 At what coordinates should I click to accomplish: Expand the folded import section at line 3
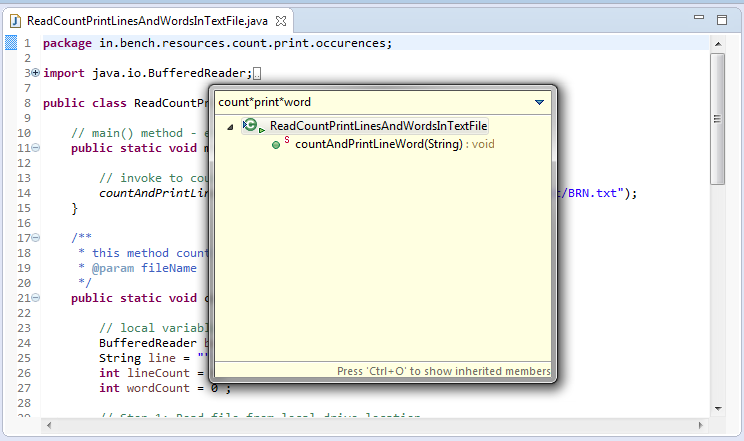(36, 73)
